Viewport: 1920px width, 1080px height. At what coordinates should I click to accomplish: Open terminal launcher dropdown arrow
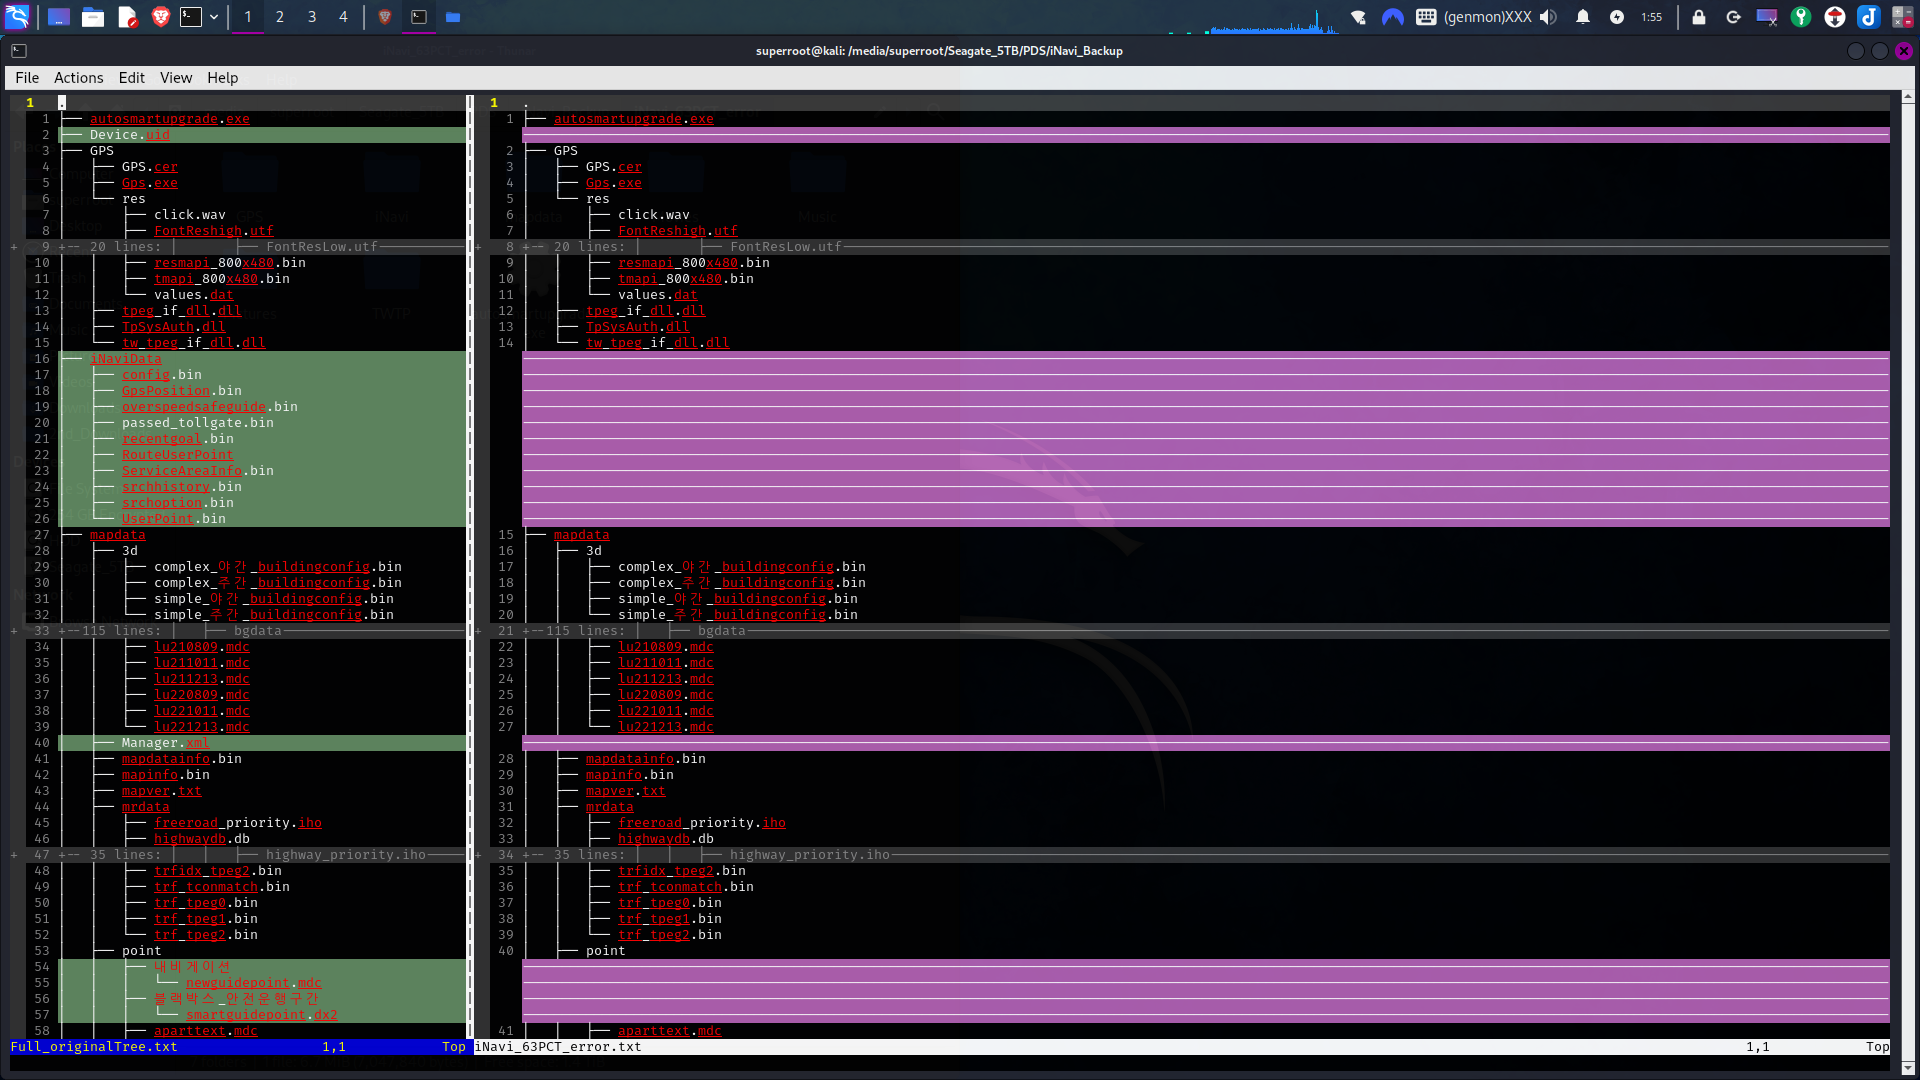point(214,17)
